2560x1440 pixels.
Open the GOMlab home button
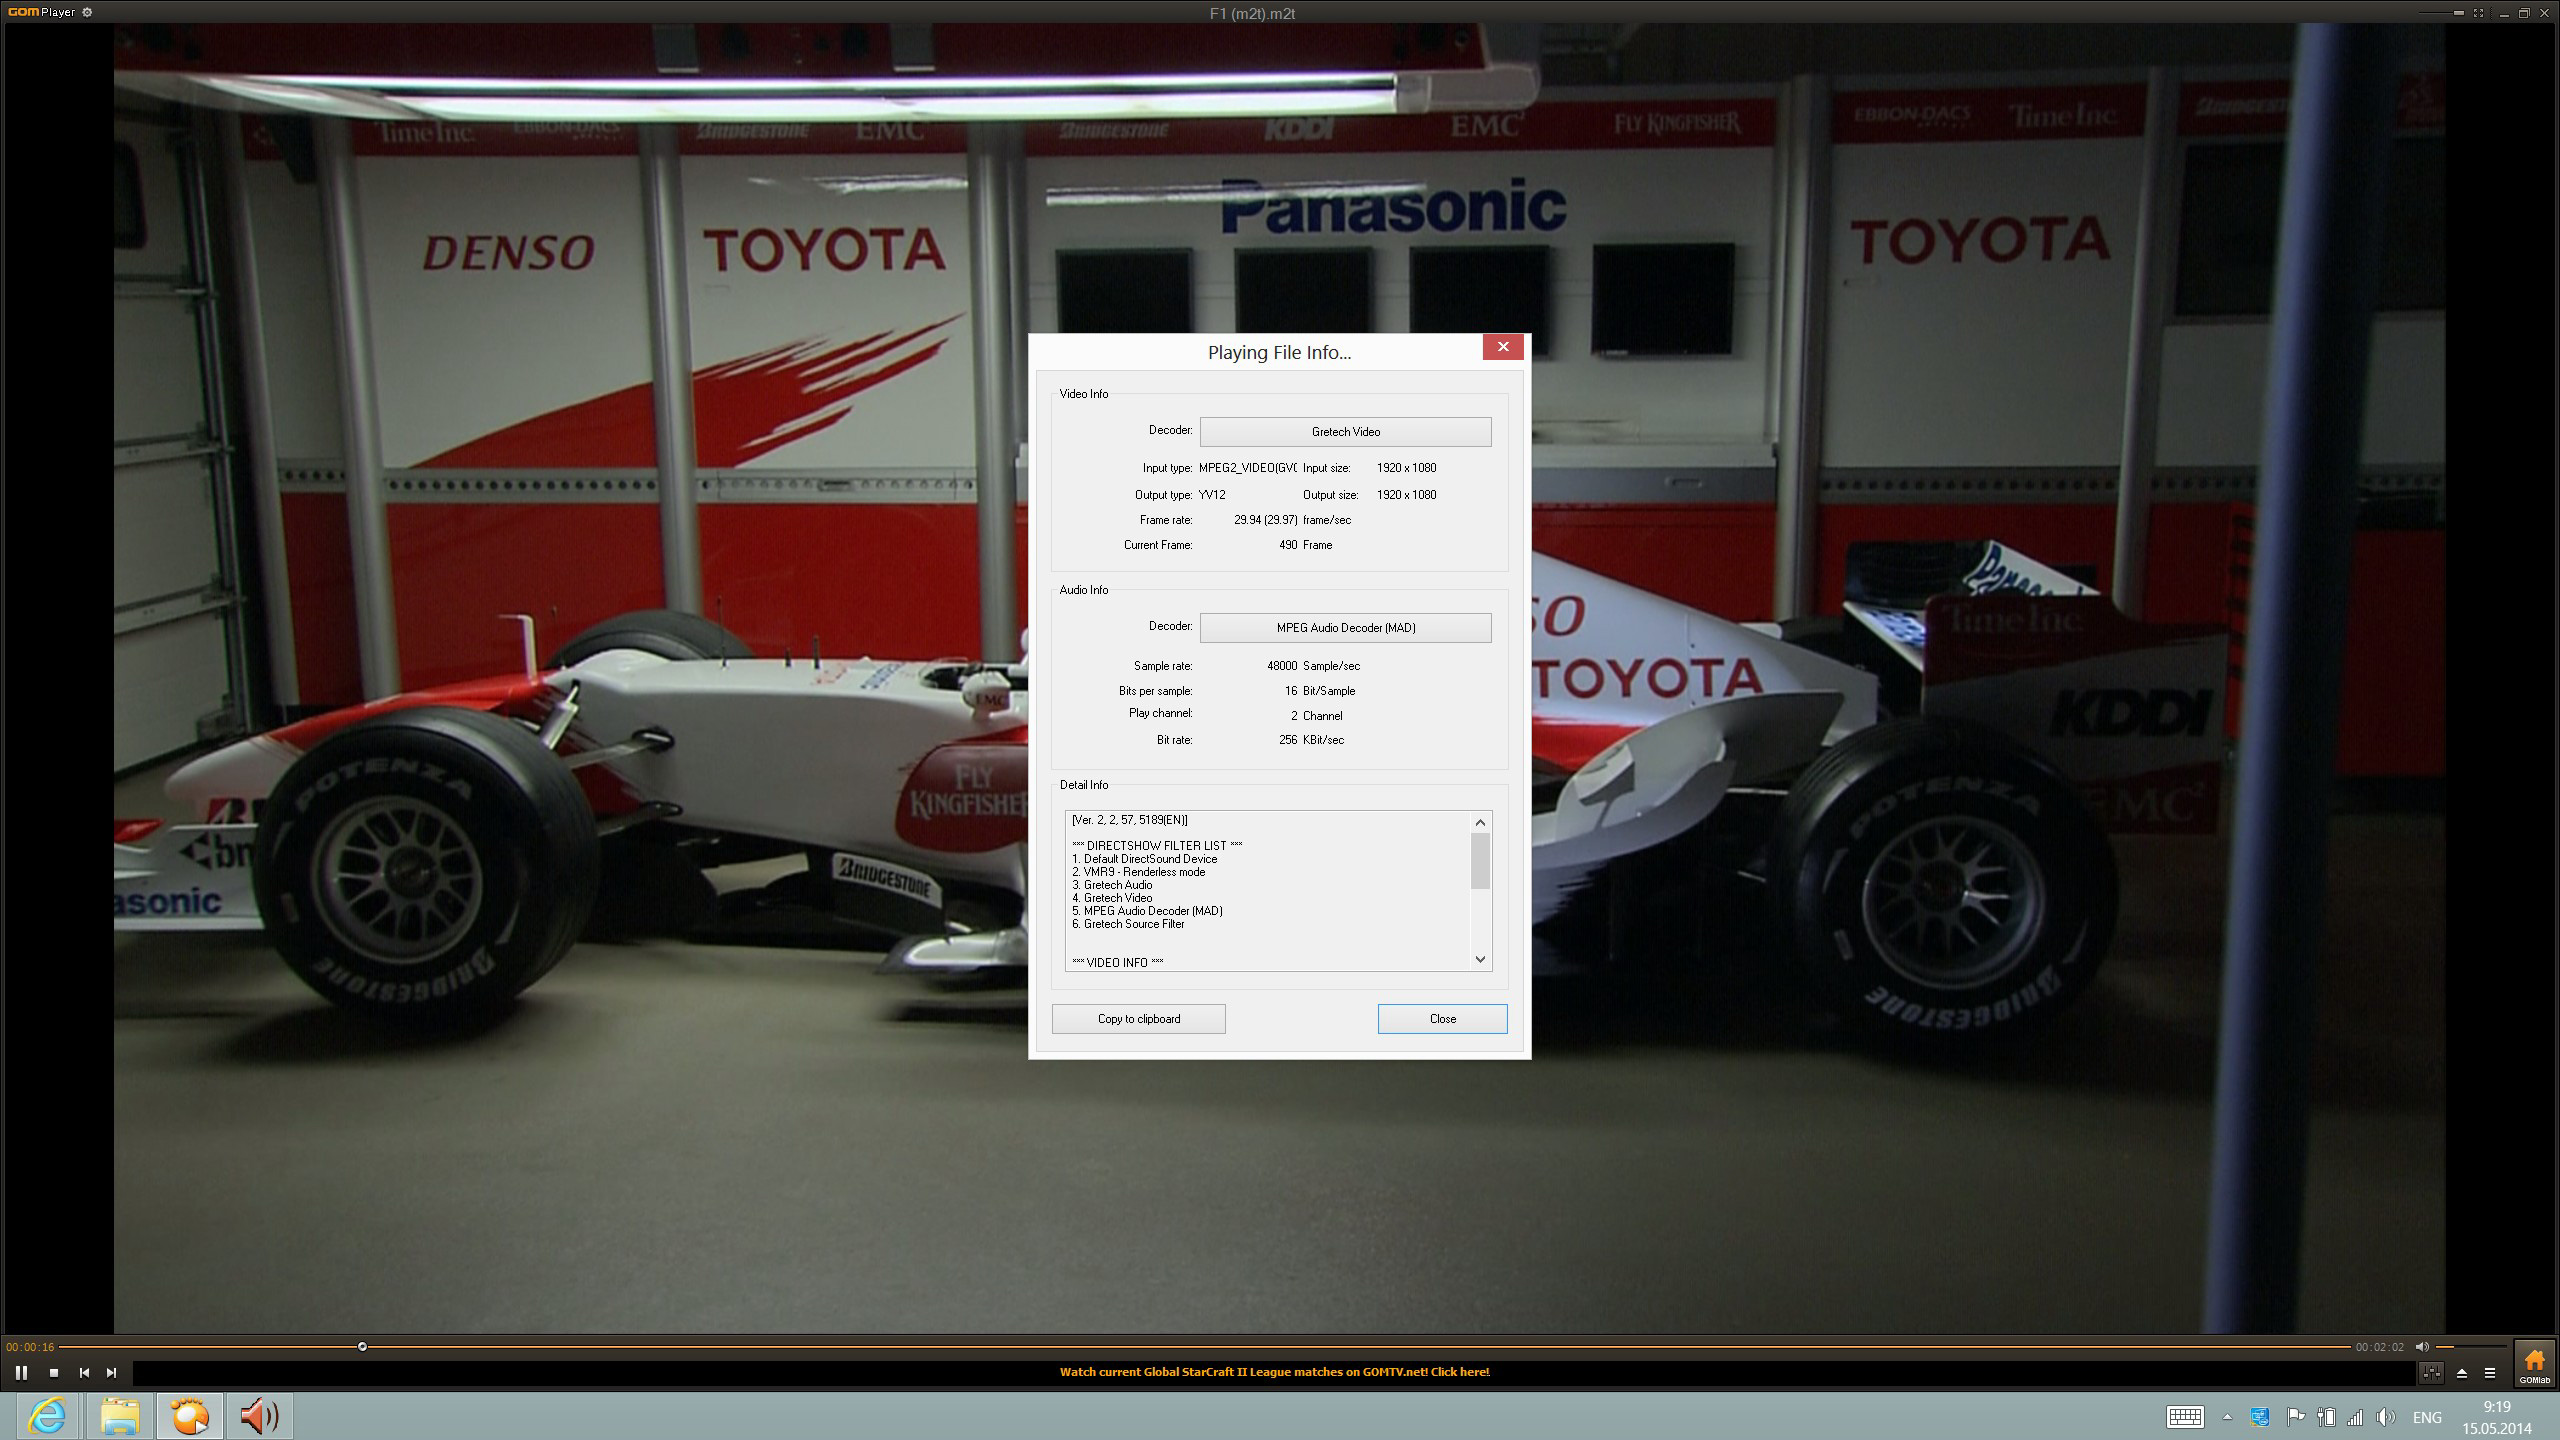(x=2534, y=1365)
